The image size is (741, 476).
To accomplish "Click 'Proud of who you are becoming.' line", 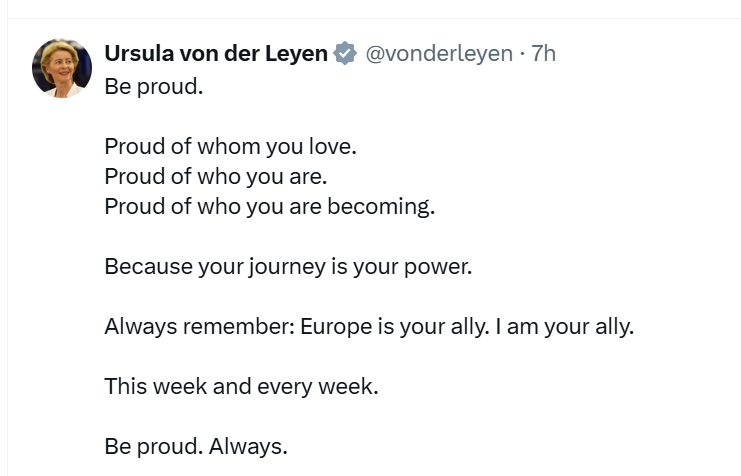I will tap(269, 207).
